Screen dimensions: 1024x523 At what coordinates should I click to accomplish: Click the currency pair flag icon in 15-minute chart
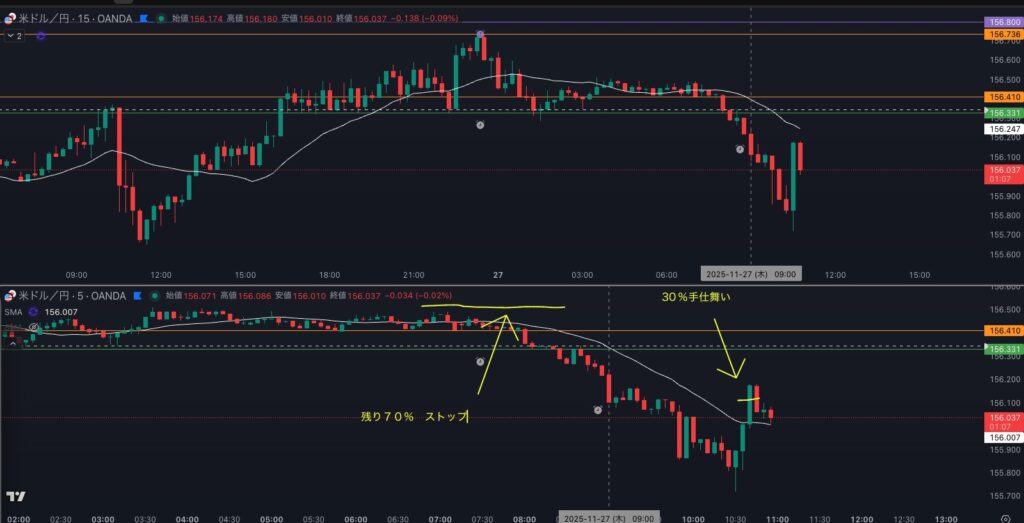pos(10,18)
